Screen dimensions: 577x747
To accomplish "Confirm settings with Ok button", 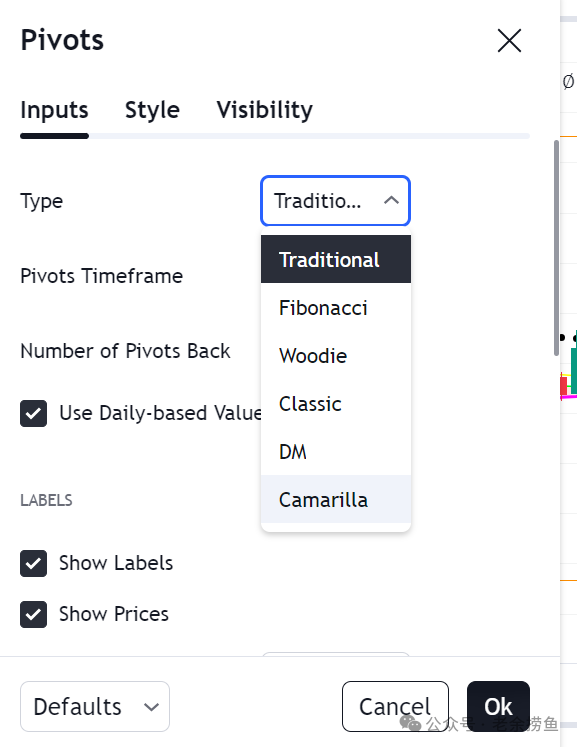I will tap(498, 707).
